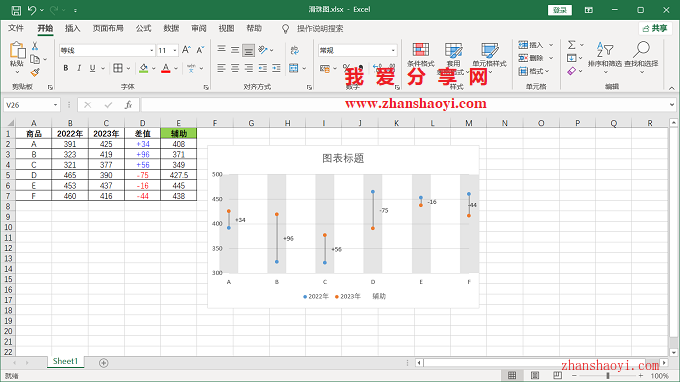Activate the Format Painter brush
680x382 pixels.
click(35, 72)
